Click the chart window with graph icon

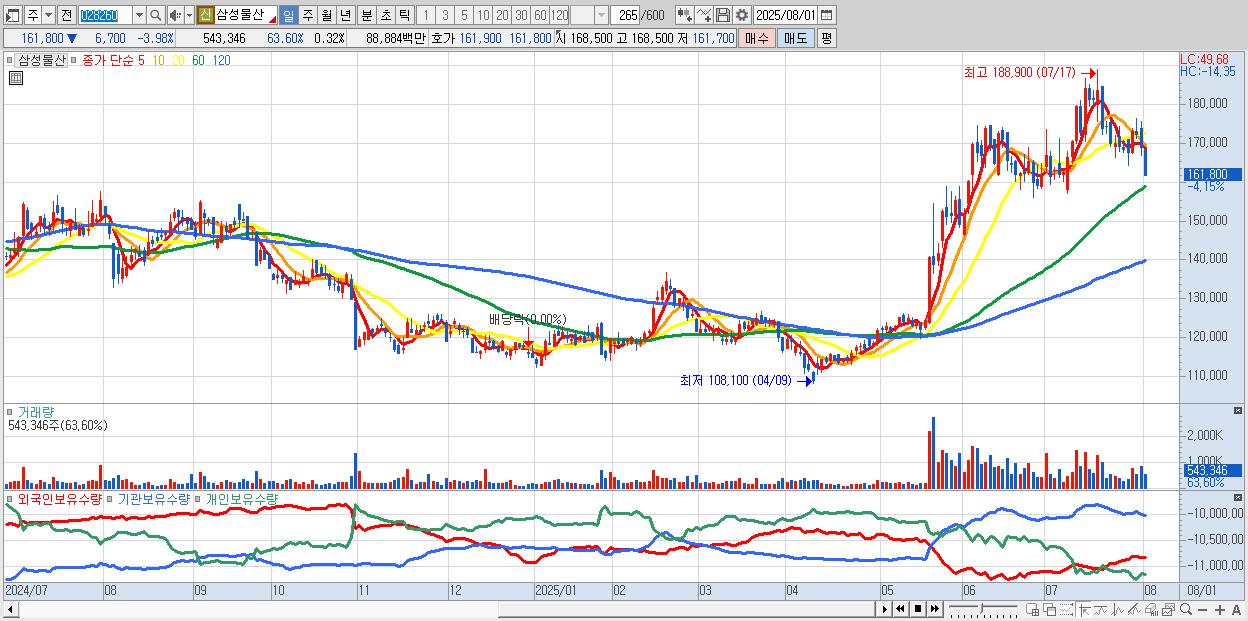point(1169,610)
